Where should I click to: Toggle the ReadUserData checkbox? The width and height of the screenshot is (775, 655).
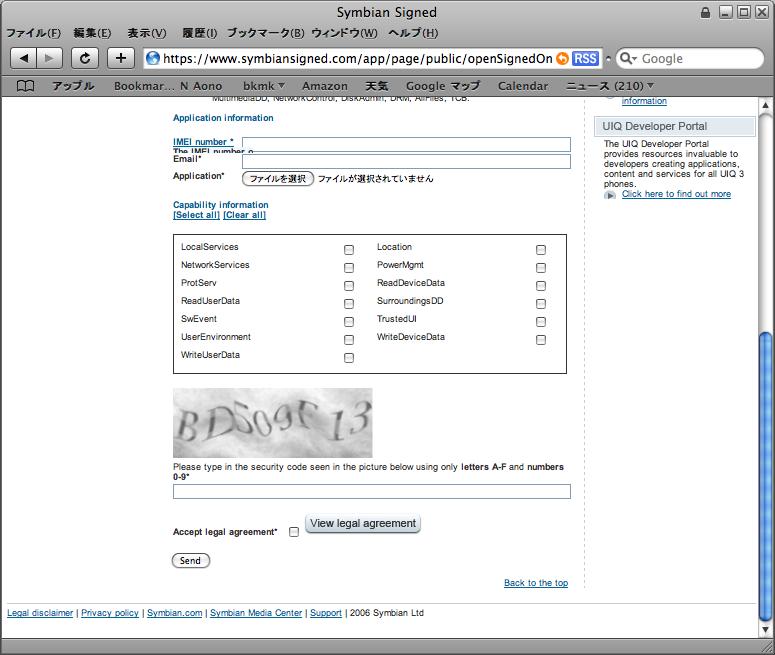coord(349,304)
